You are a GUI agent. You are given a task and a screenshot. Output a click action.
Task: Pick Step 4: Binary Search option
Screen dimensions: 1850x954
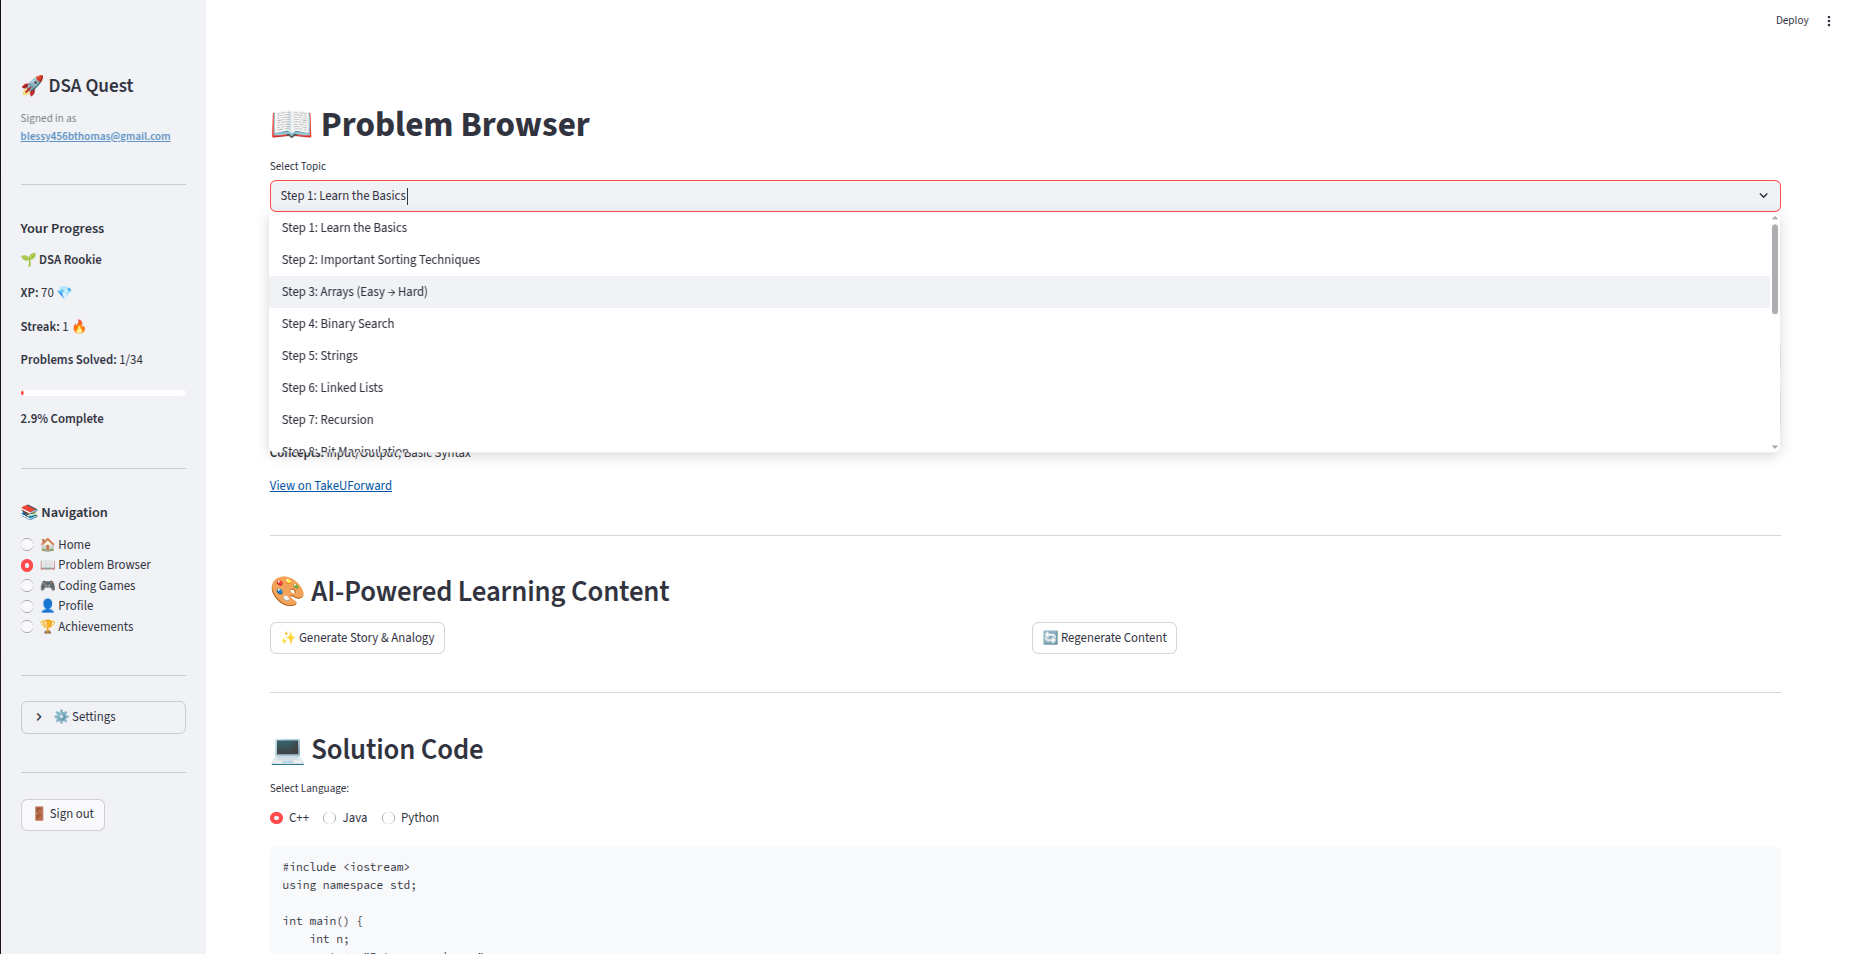[338, 324]
